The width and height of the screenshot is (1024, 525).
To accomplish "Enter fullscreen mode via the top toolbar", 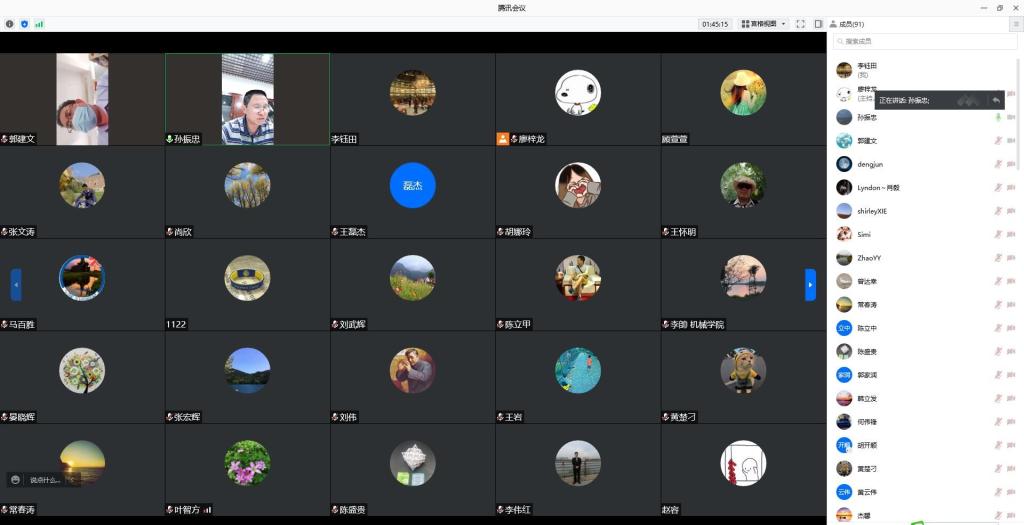I will pos(800,24).
